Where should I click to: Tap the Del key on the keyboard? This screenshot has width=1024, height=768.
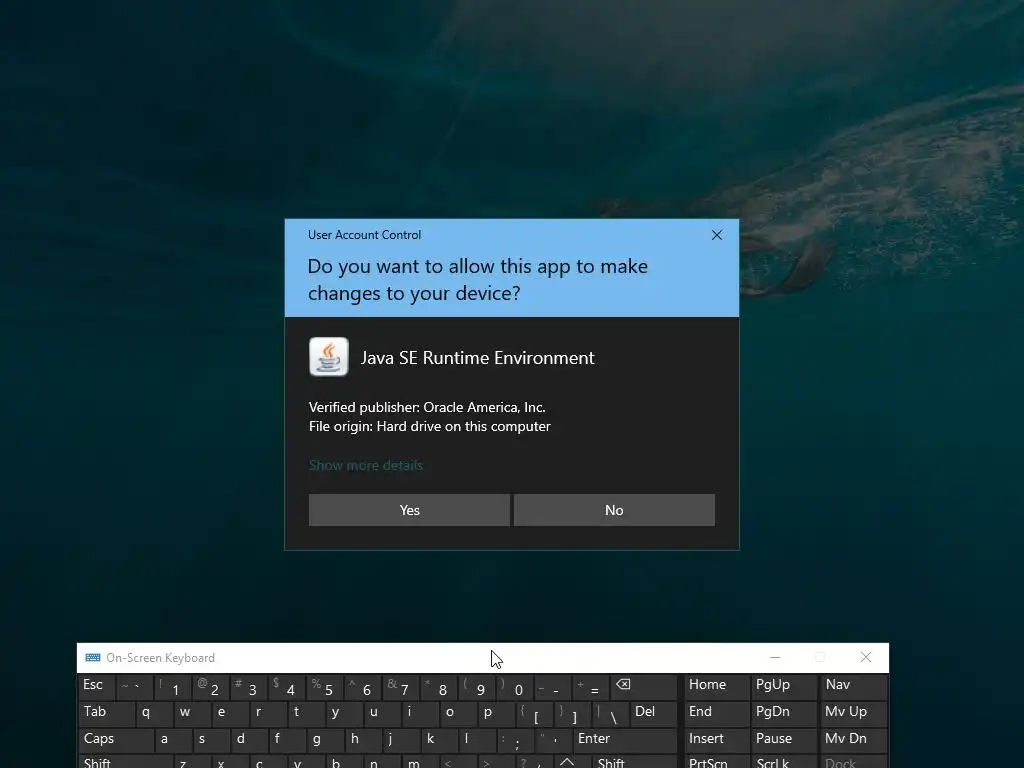pyautogui.click(x=652, y=713)
